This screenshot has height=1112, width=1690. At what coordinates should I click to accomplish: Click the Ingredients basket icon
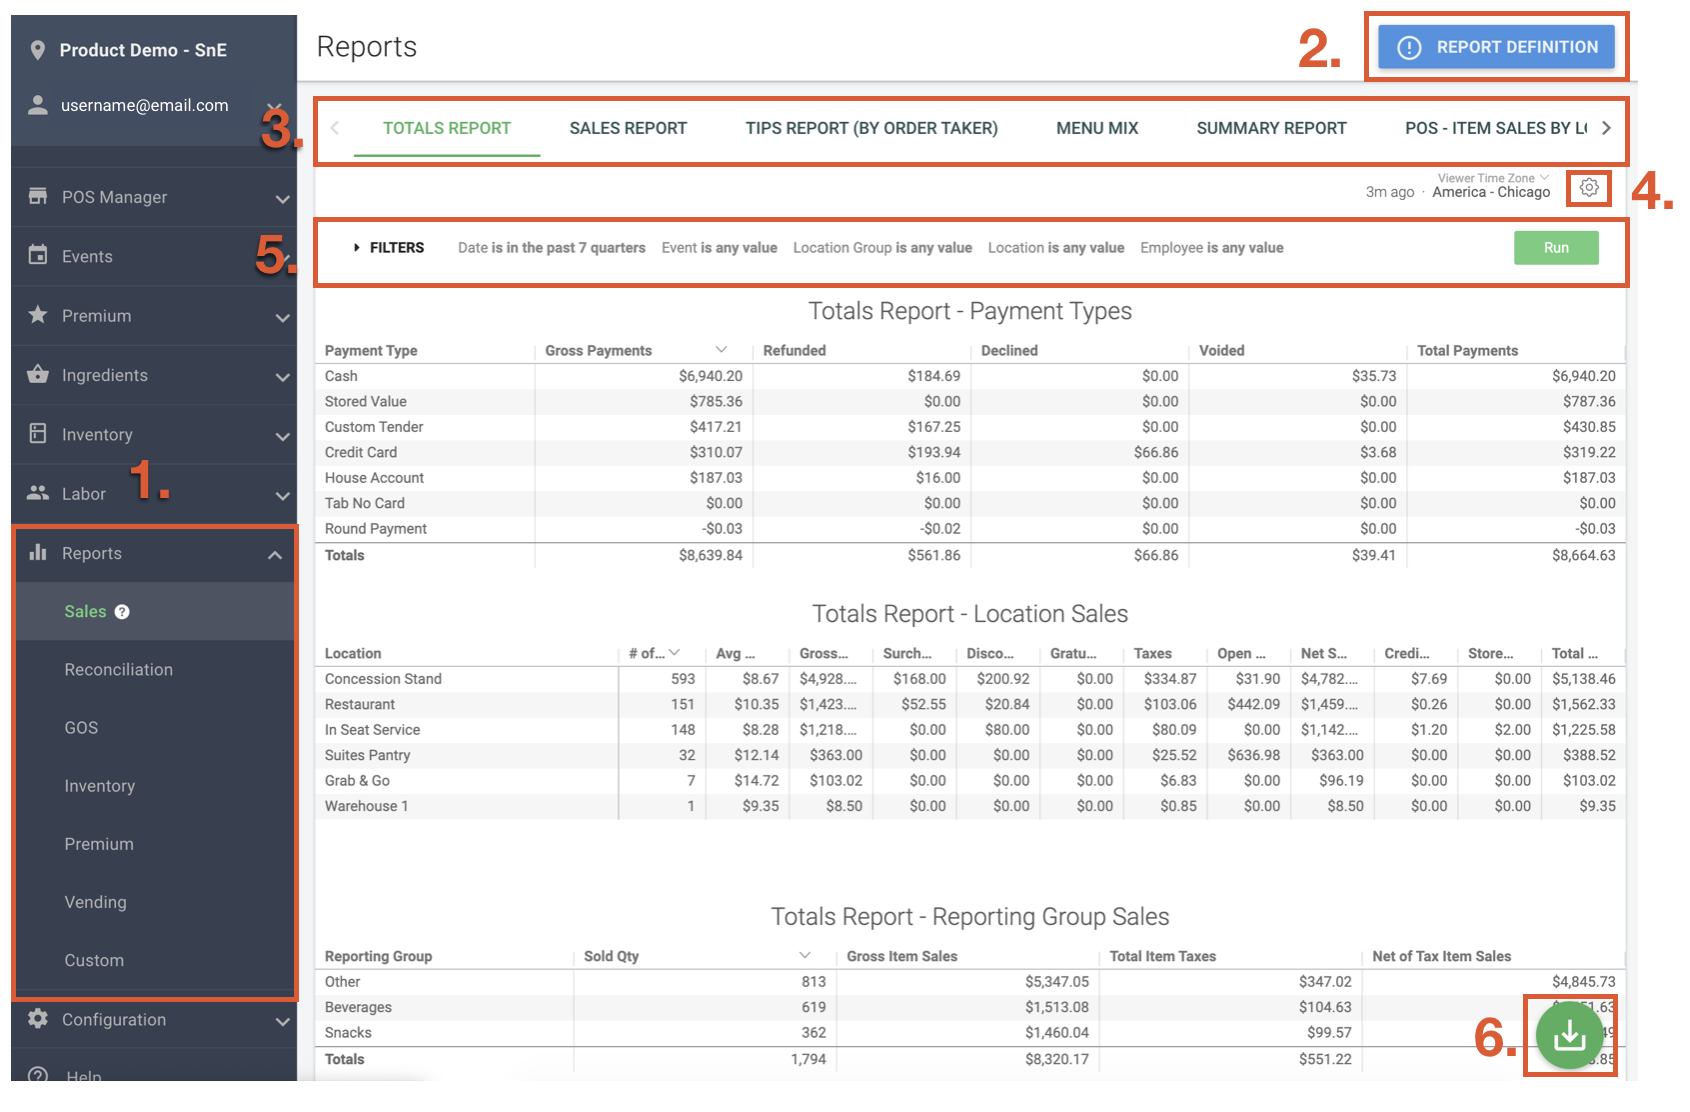38,374
